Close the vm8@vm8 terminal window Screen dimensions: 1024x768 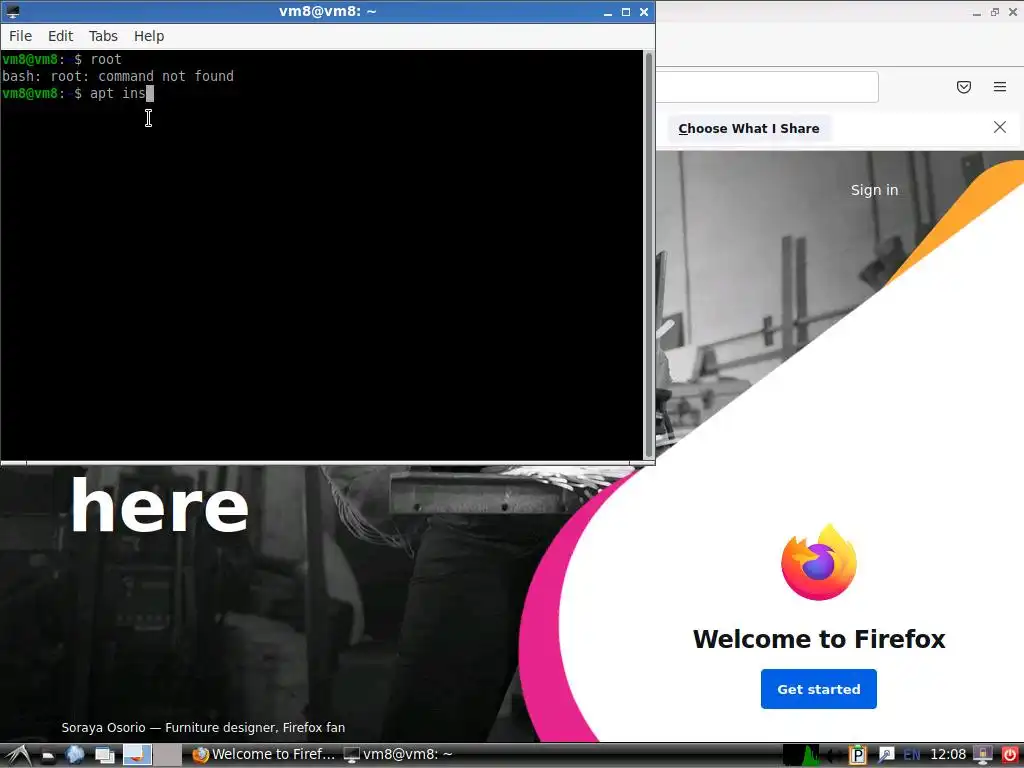click(644, 12)
